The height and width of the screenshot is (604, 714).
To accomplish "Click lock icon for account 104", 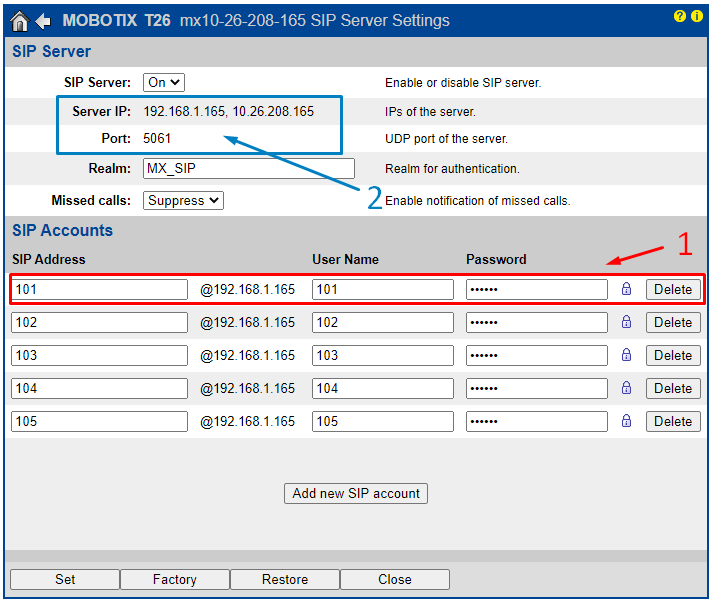I will [627, 388].
